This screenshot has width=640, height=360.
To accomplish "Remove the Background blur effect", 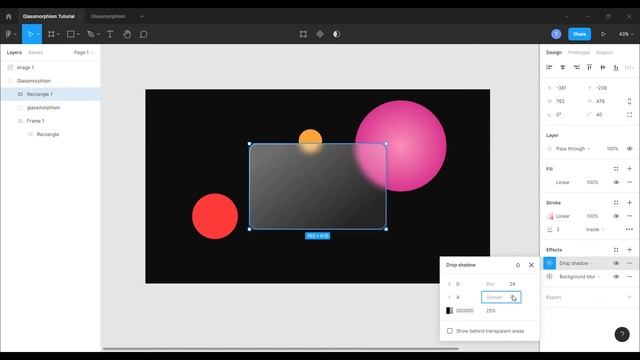I will click(x=629, y=277).
